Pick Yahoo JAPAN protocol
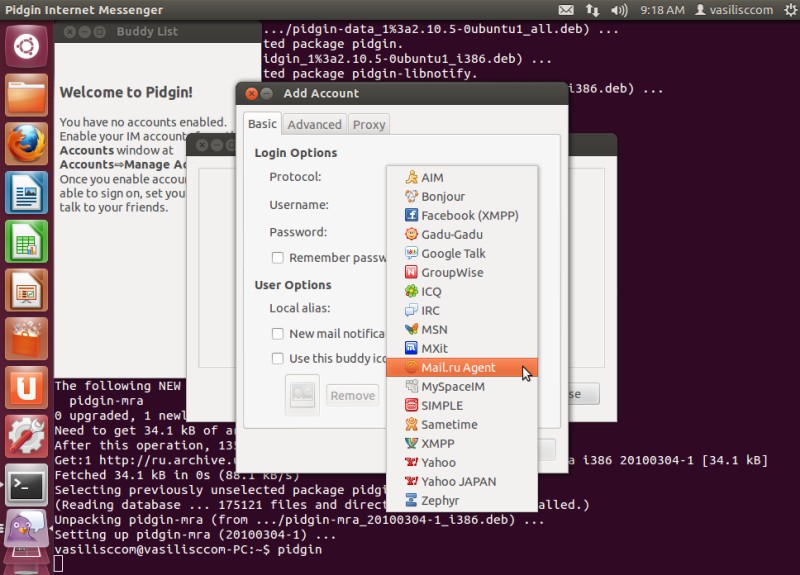 pos(462,482)
